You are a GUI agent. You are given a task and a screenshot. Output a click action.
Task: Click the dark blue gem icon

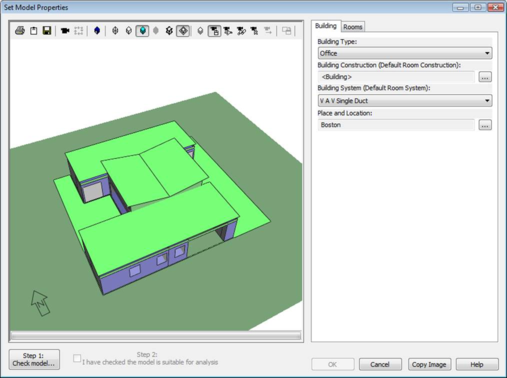pos(97,31)
